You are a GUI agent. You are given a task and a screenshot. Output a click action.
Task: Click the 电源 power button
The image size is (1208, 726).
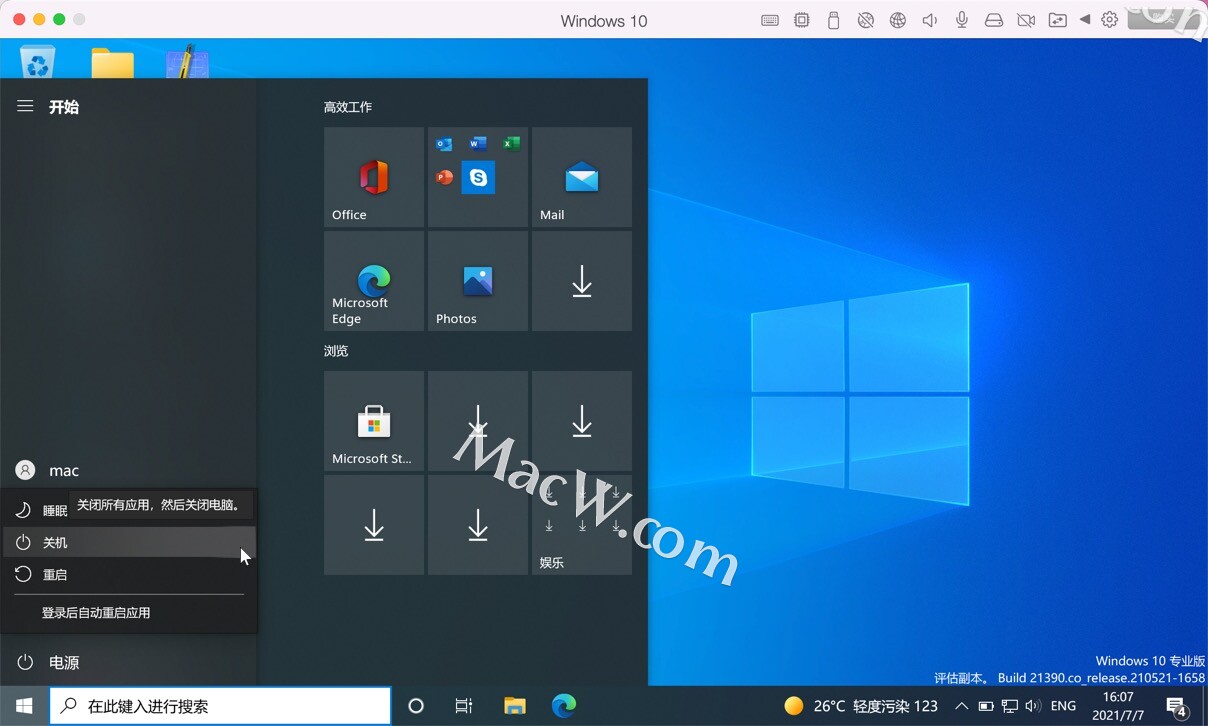point(128,662)
